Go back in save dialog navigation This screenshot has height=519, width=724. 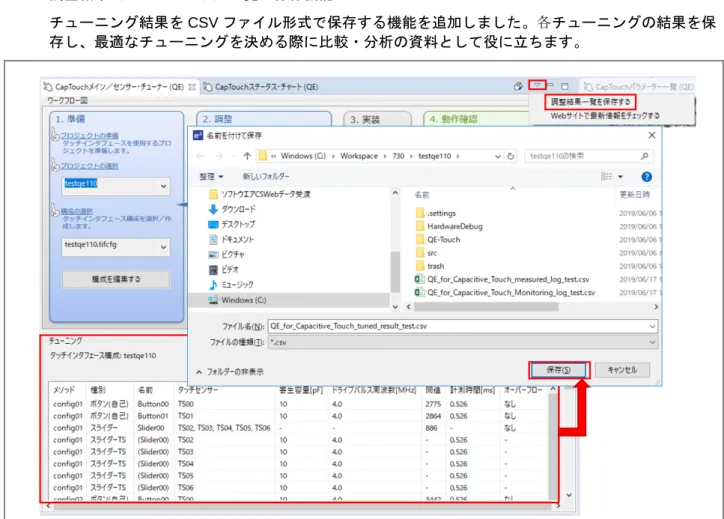[200, 156]
